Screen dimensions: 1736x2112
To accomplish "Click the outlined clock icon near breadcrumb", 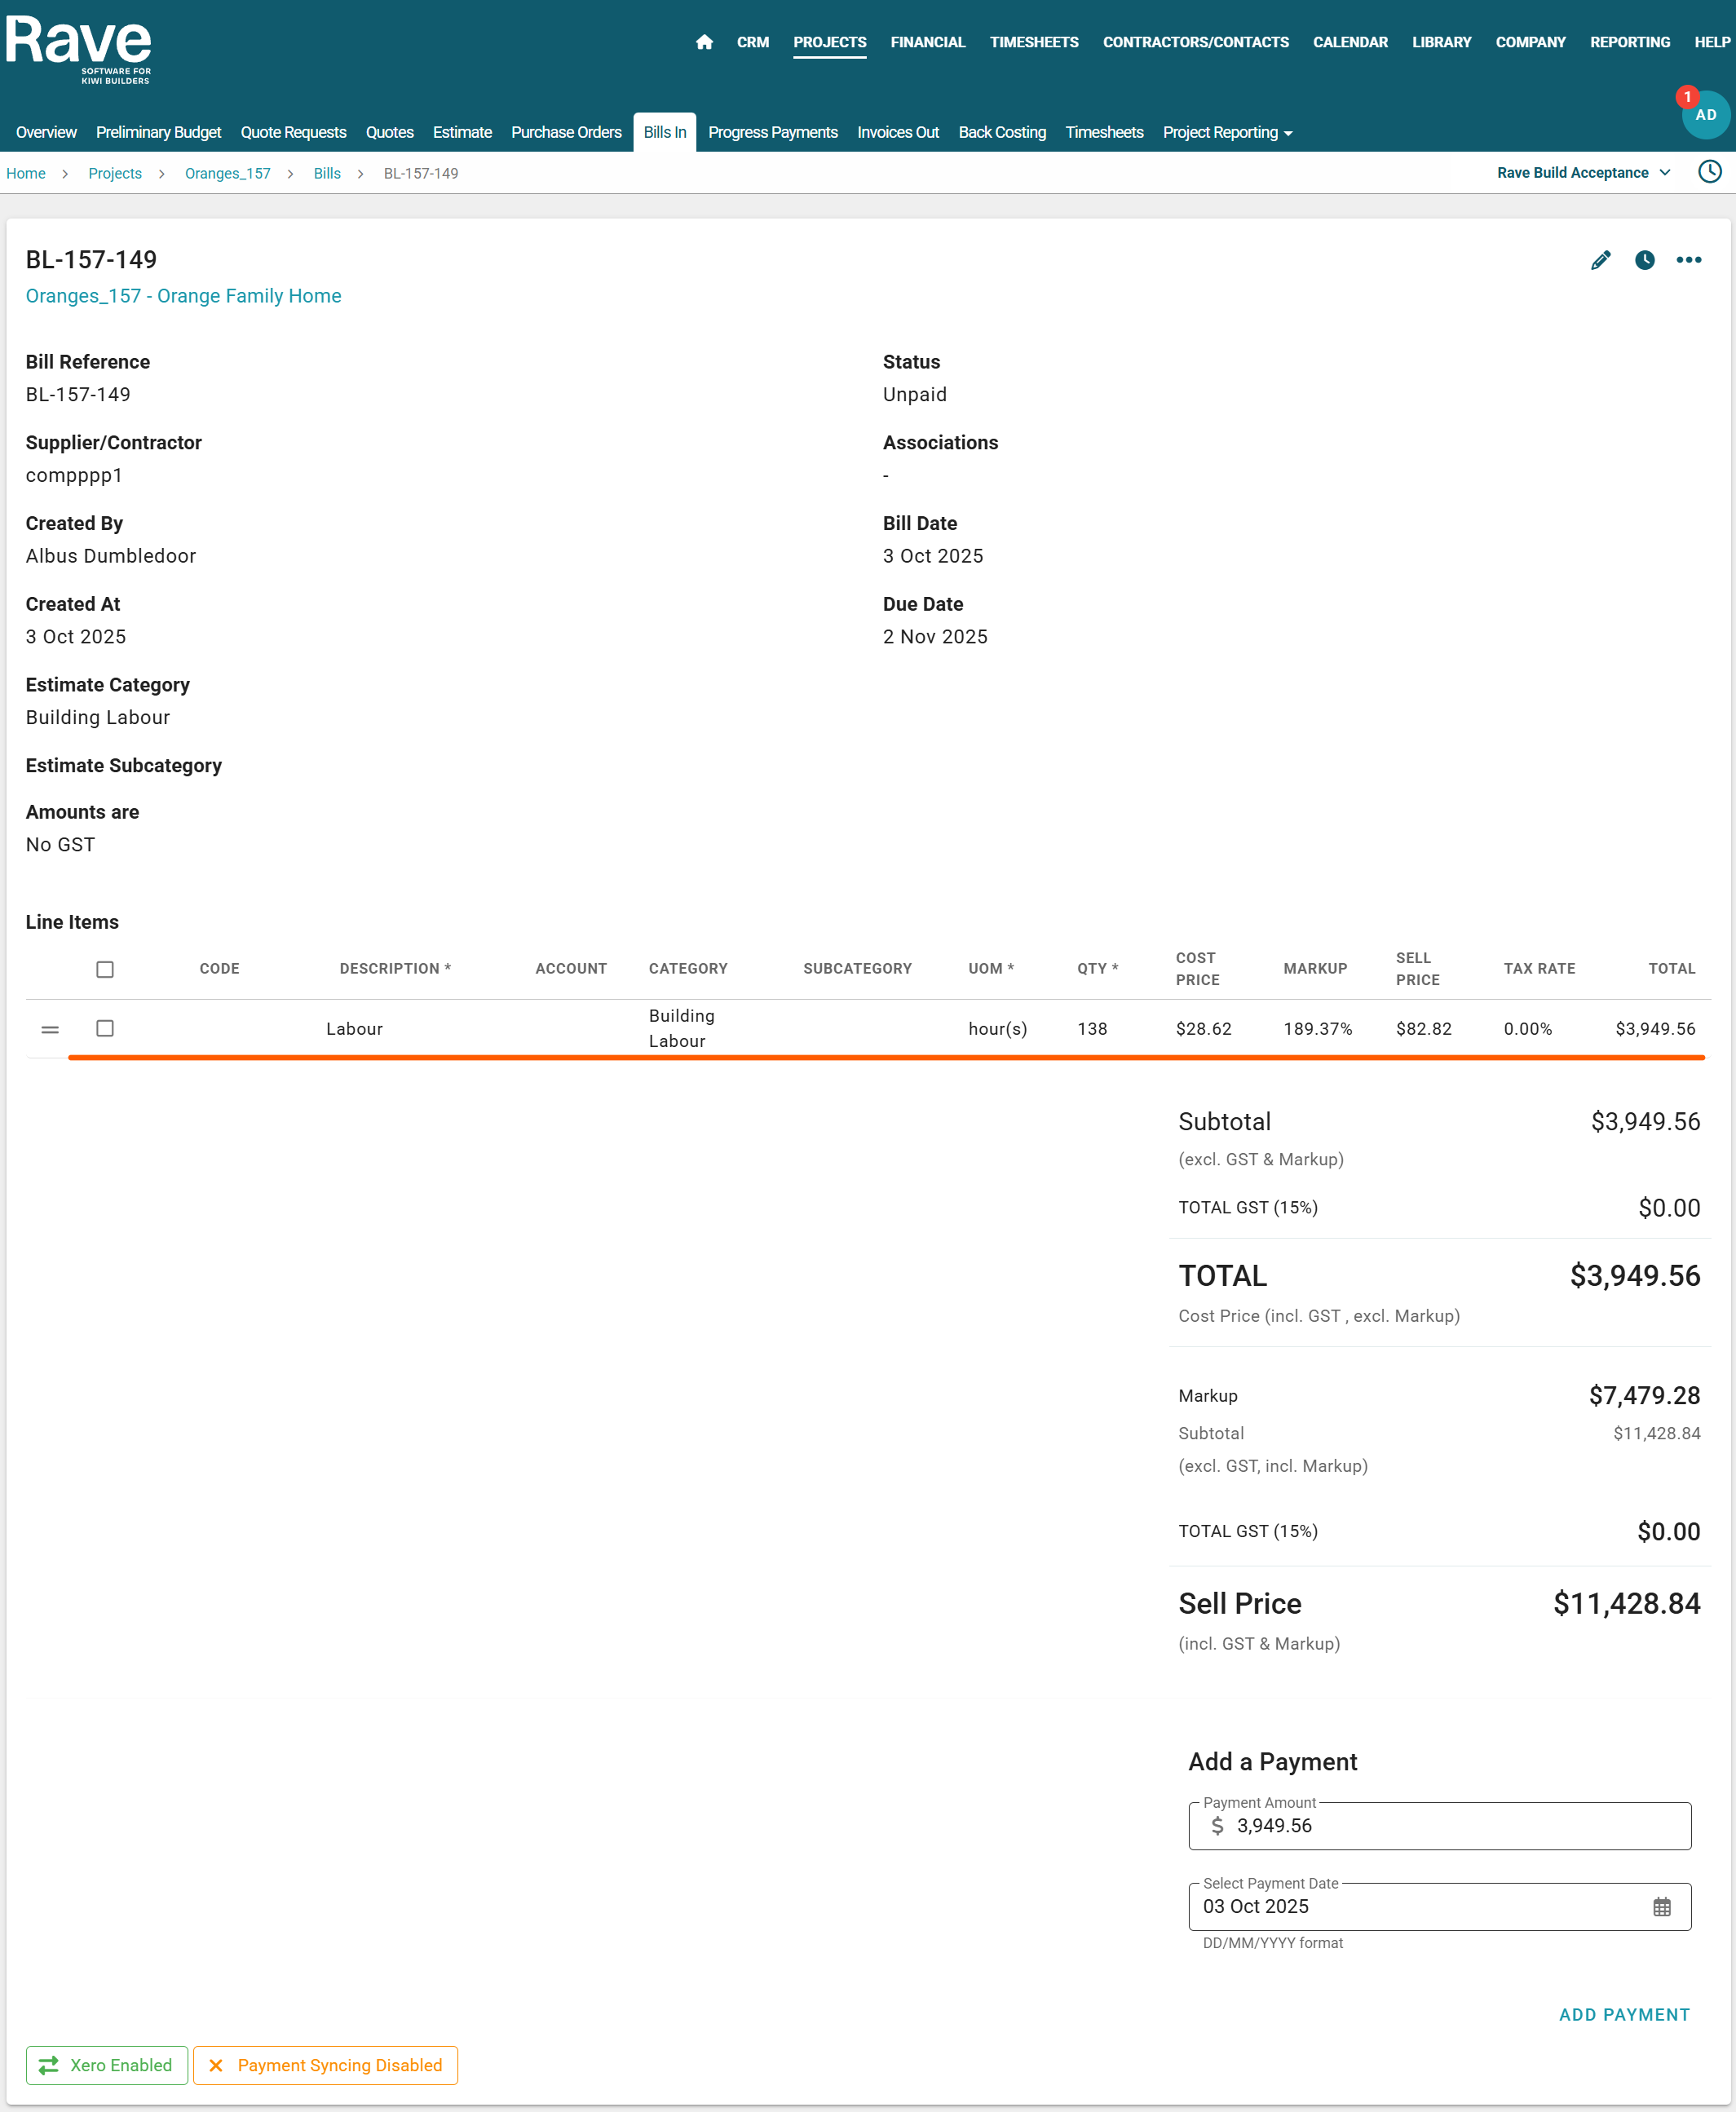I will 1709,172.
